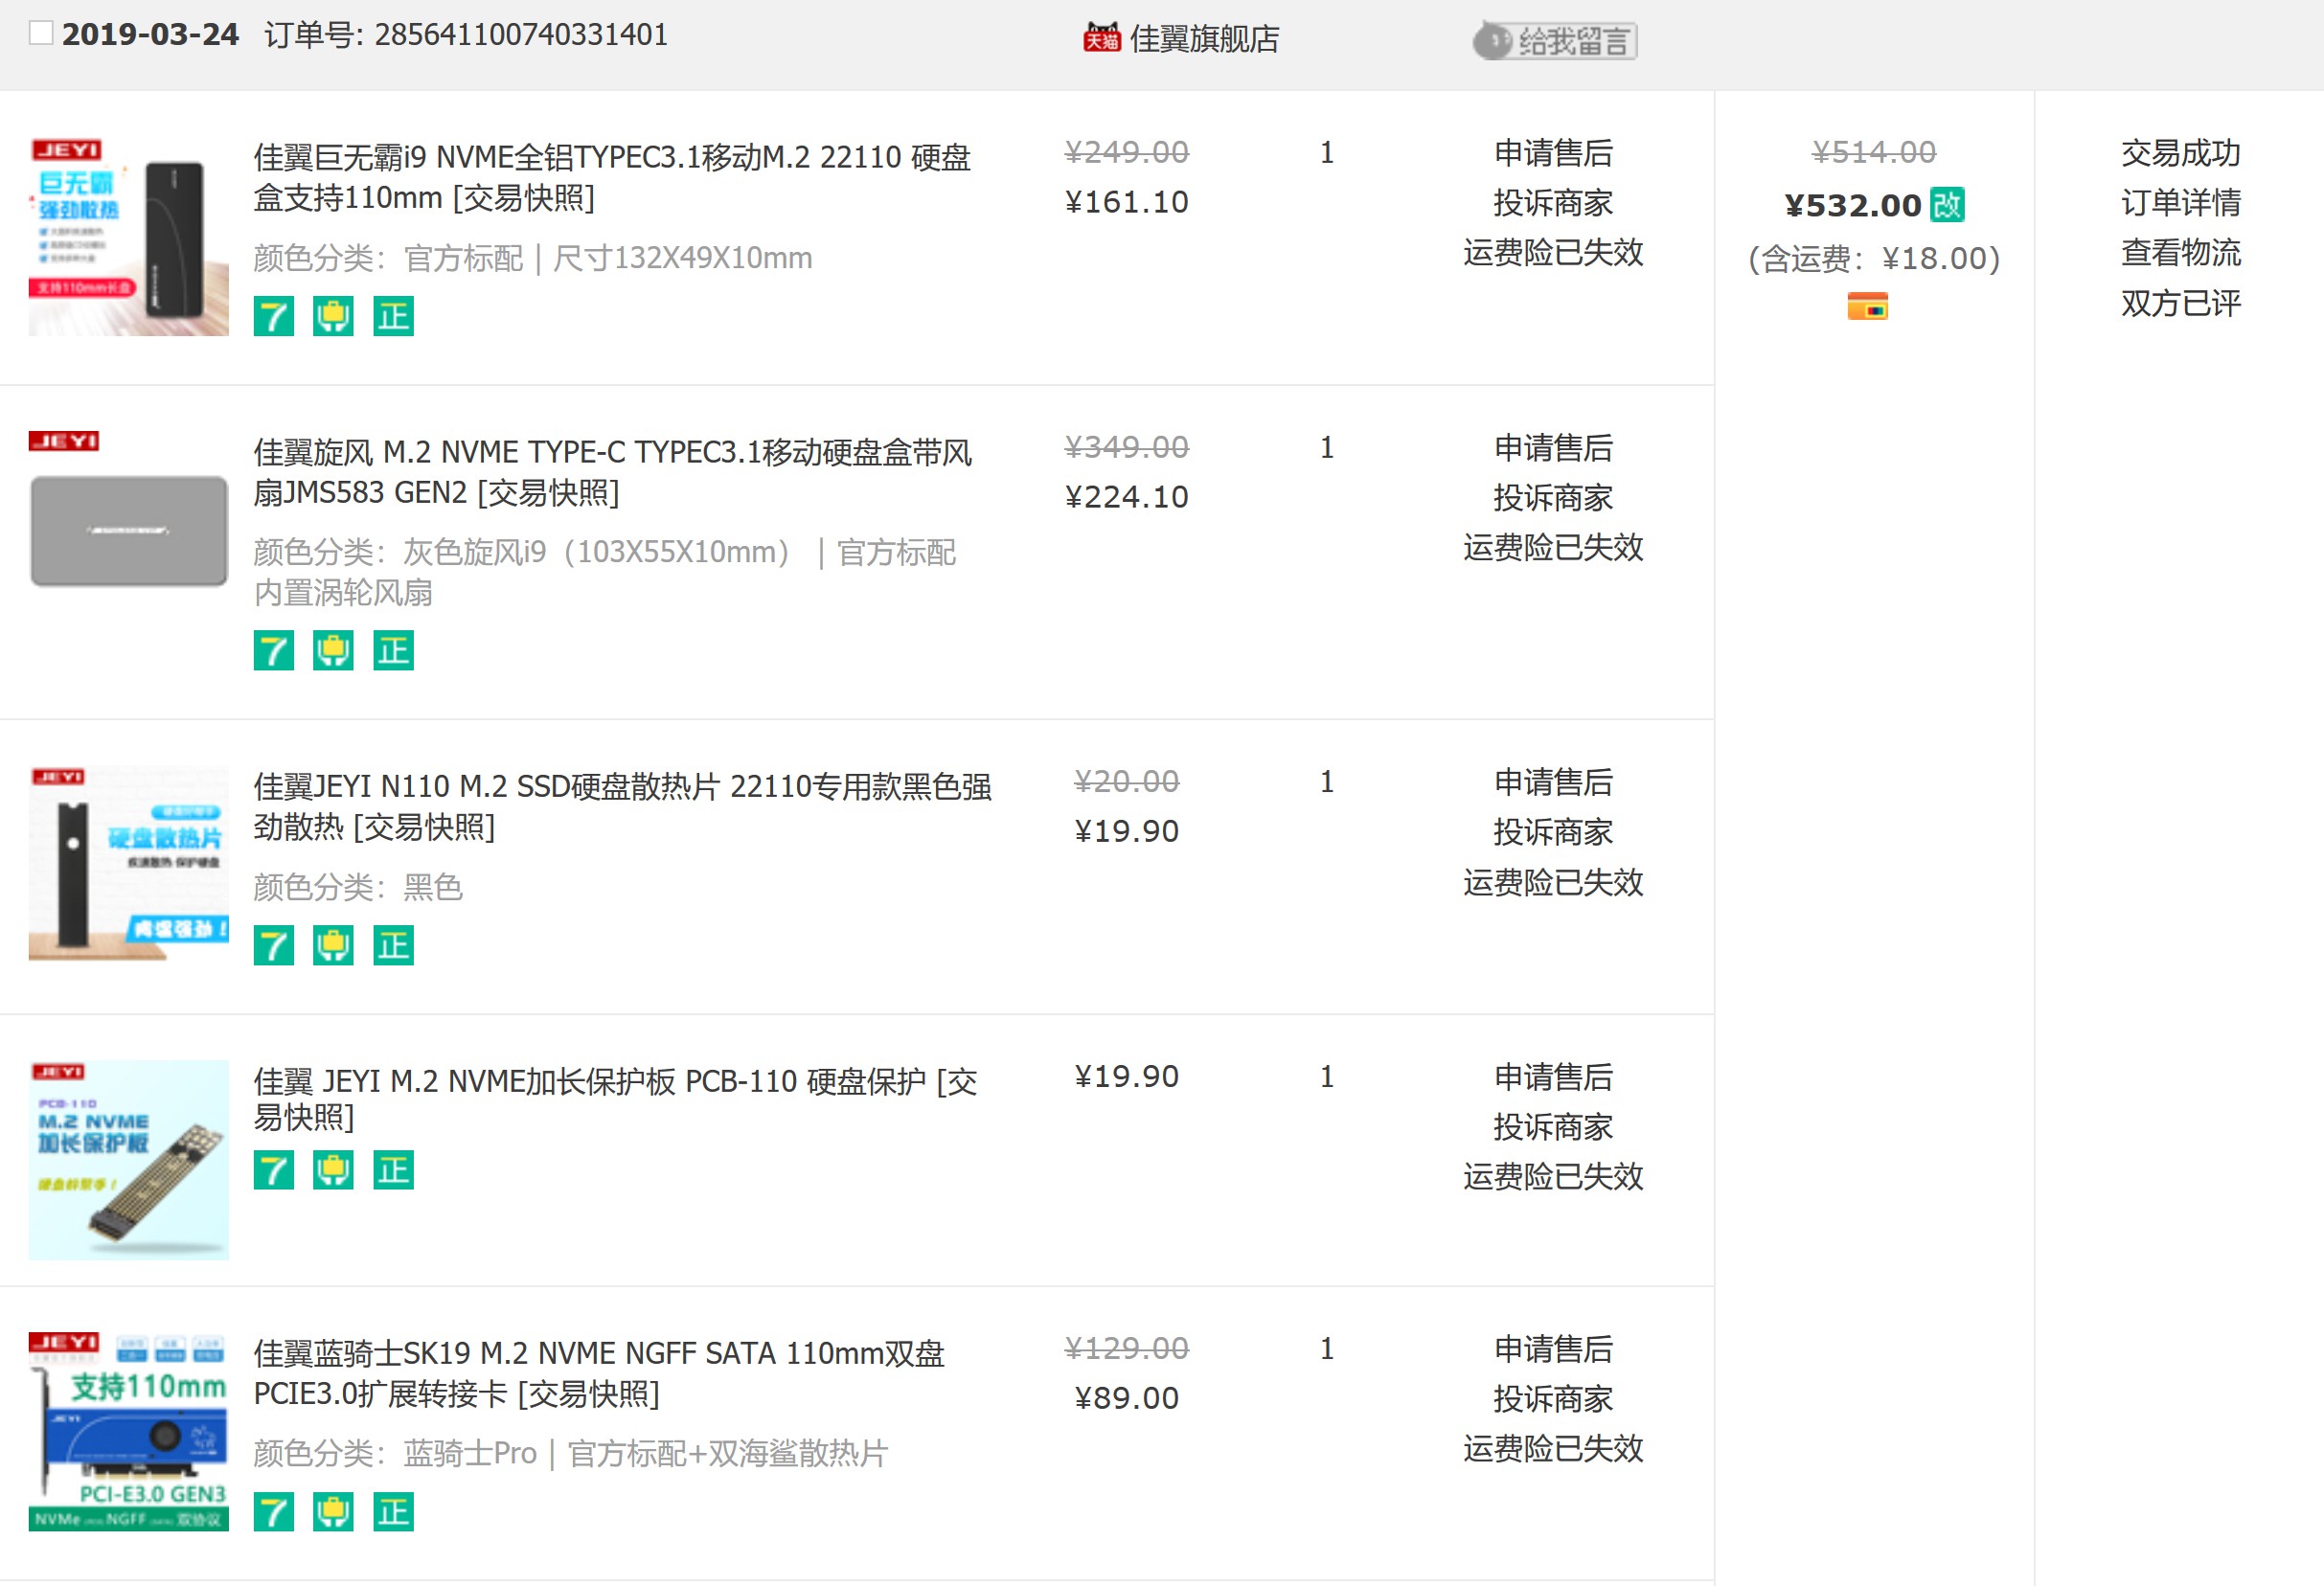Click the 7-day return icon for 巨无霸i9
The height and width of the screenshot is (1586, 2324).
click(x=274, y=317)
